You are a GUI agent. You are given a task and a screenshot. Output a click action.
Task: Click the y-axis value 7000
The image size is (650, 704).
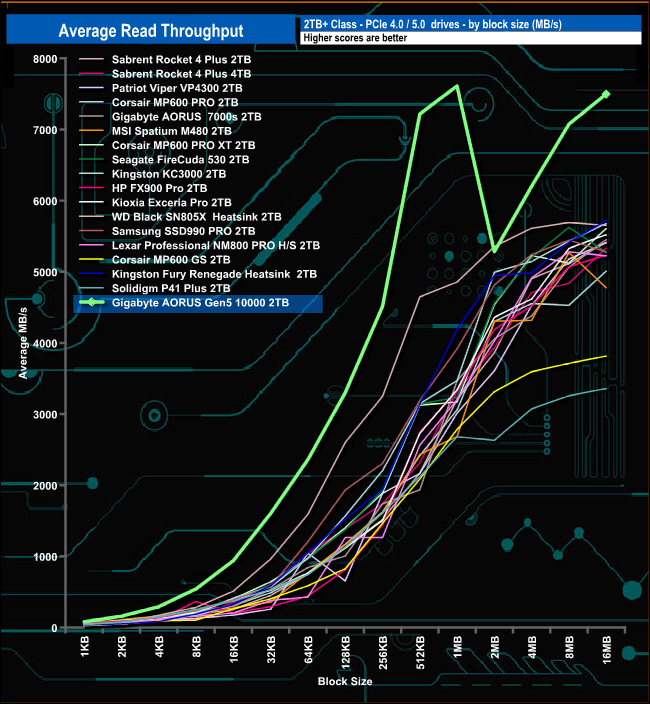[45, 131]
